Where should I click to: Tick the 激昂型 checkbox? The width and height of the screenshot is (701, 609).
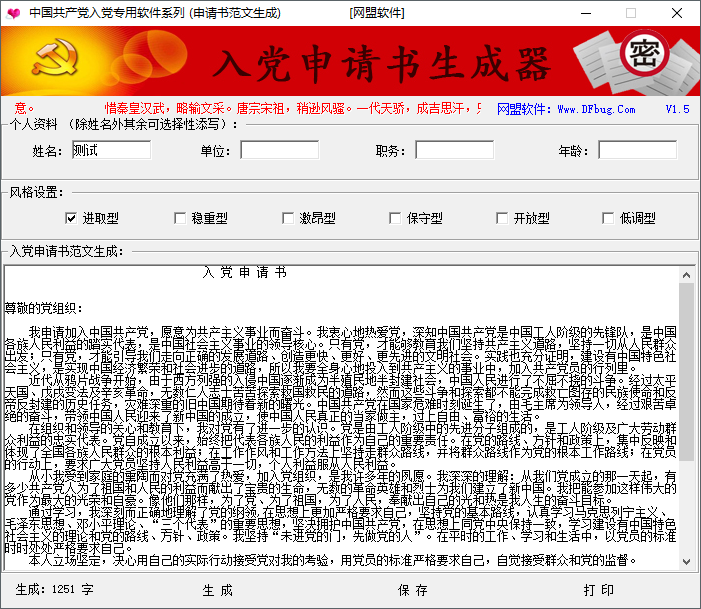[288, 218]
